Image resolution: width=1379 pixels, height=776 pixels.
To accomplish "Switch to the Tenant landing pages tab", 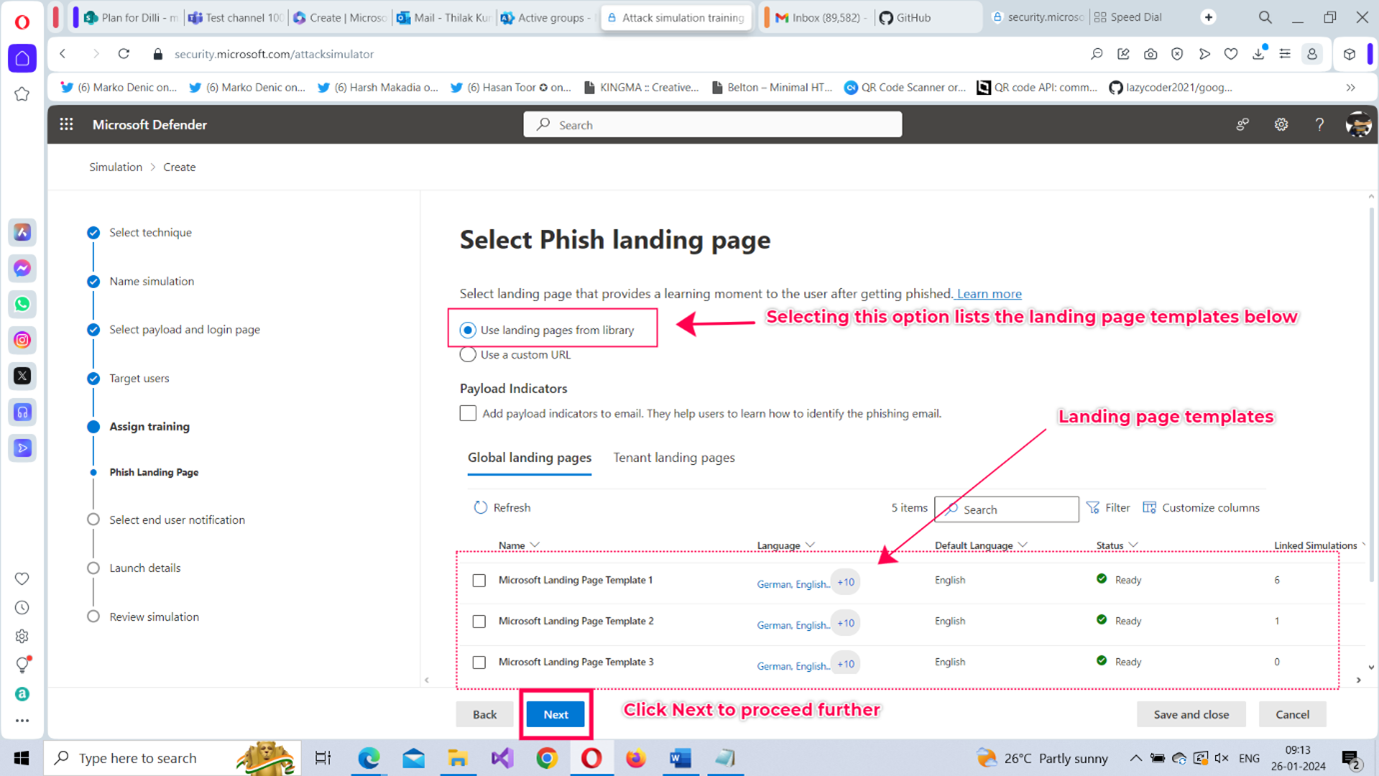I will 673,458.
